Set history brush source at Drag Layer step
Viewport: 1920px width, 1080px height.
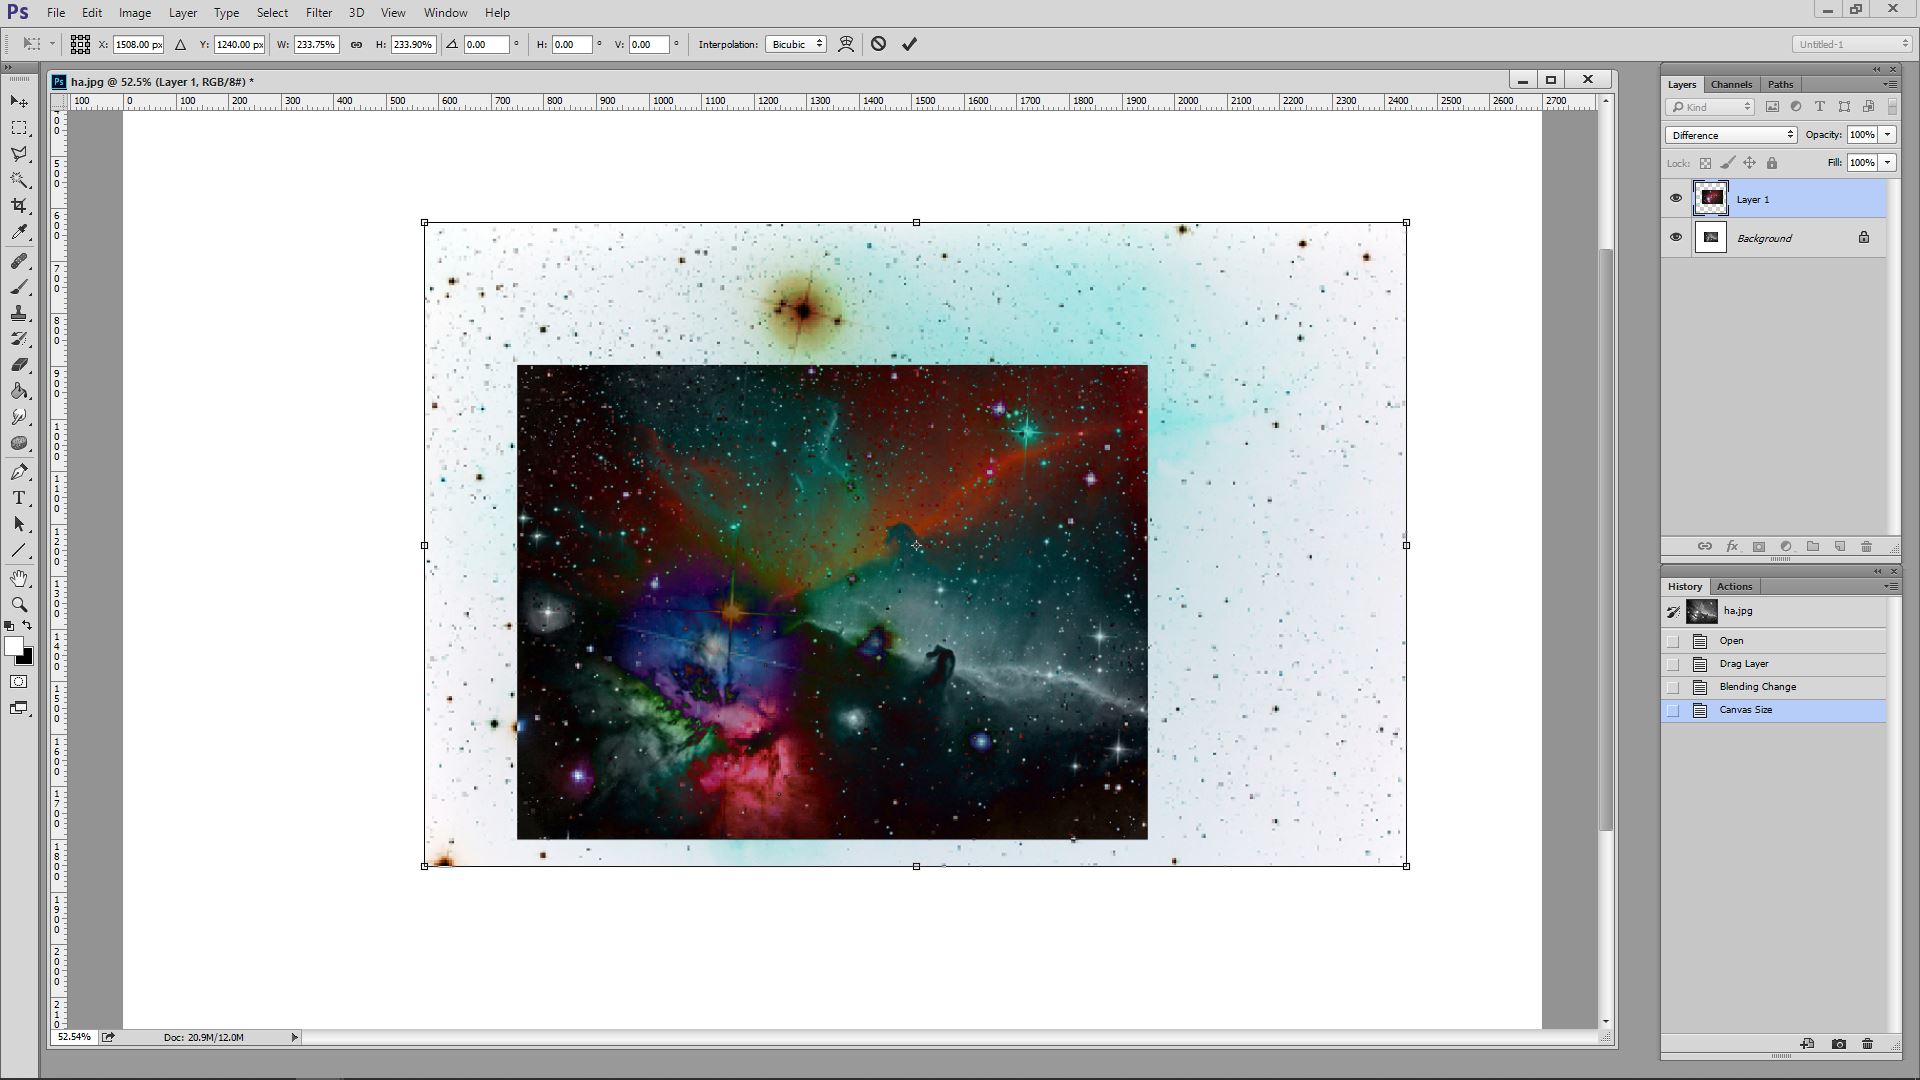click(1673, 664)
